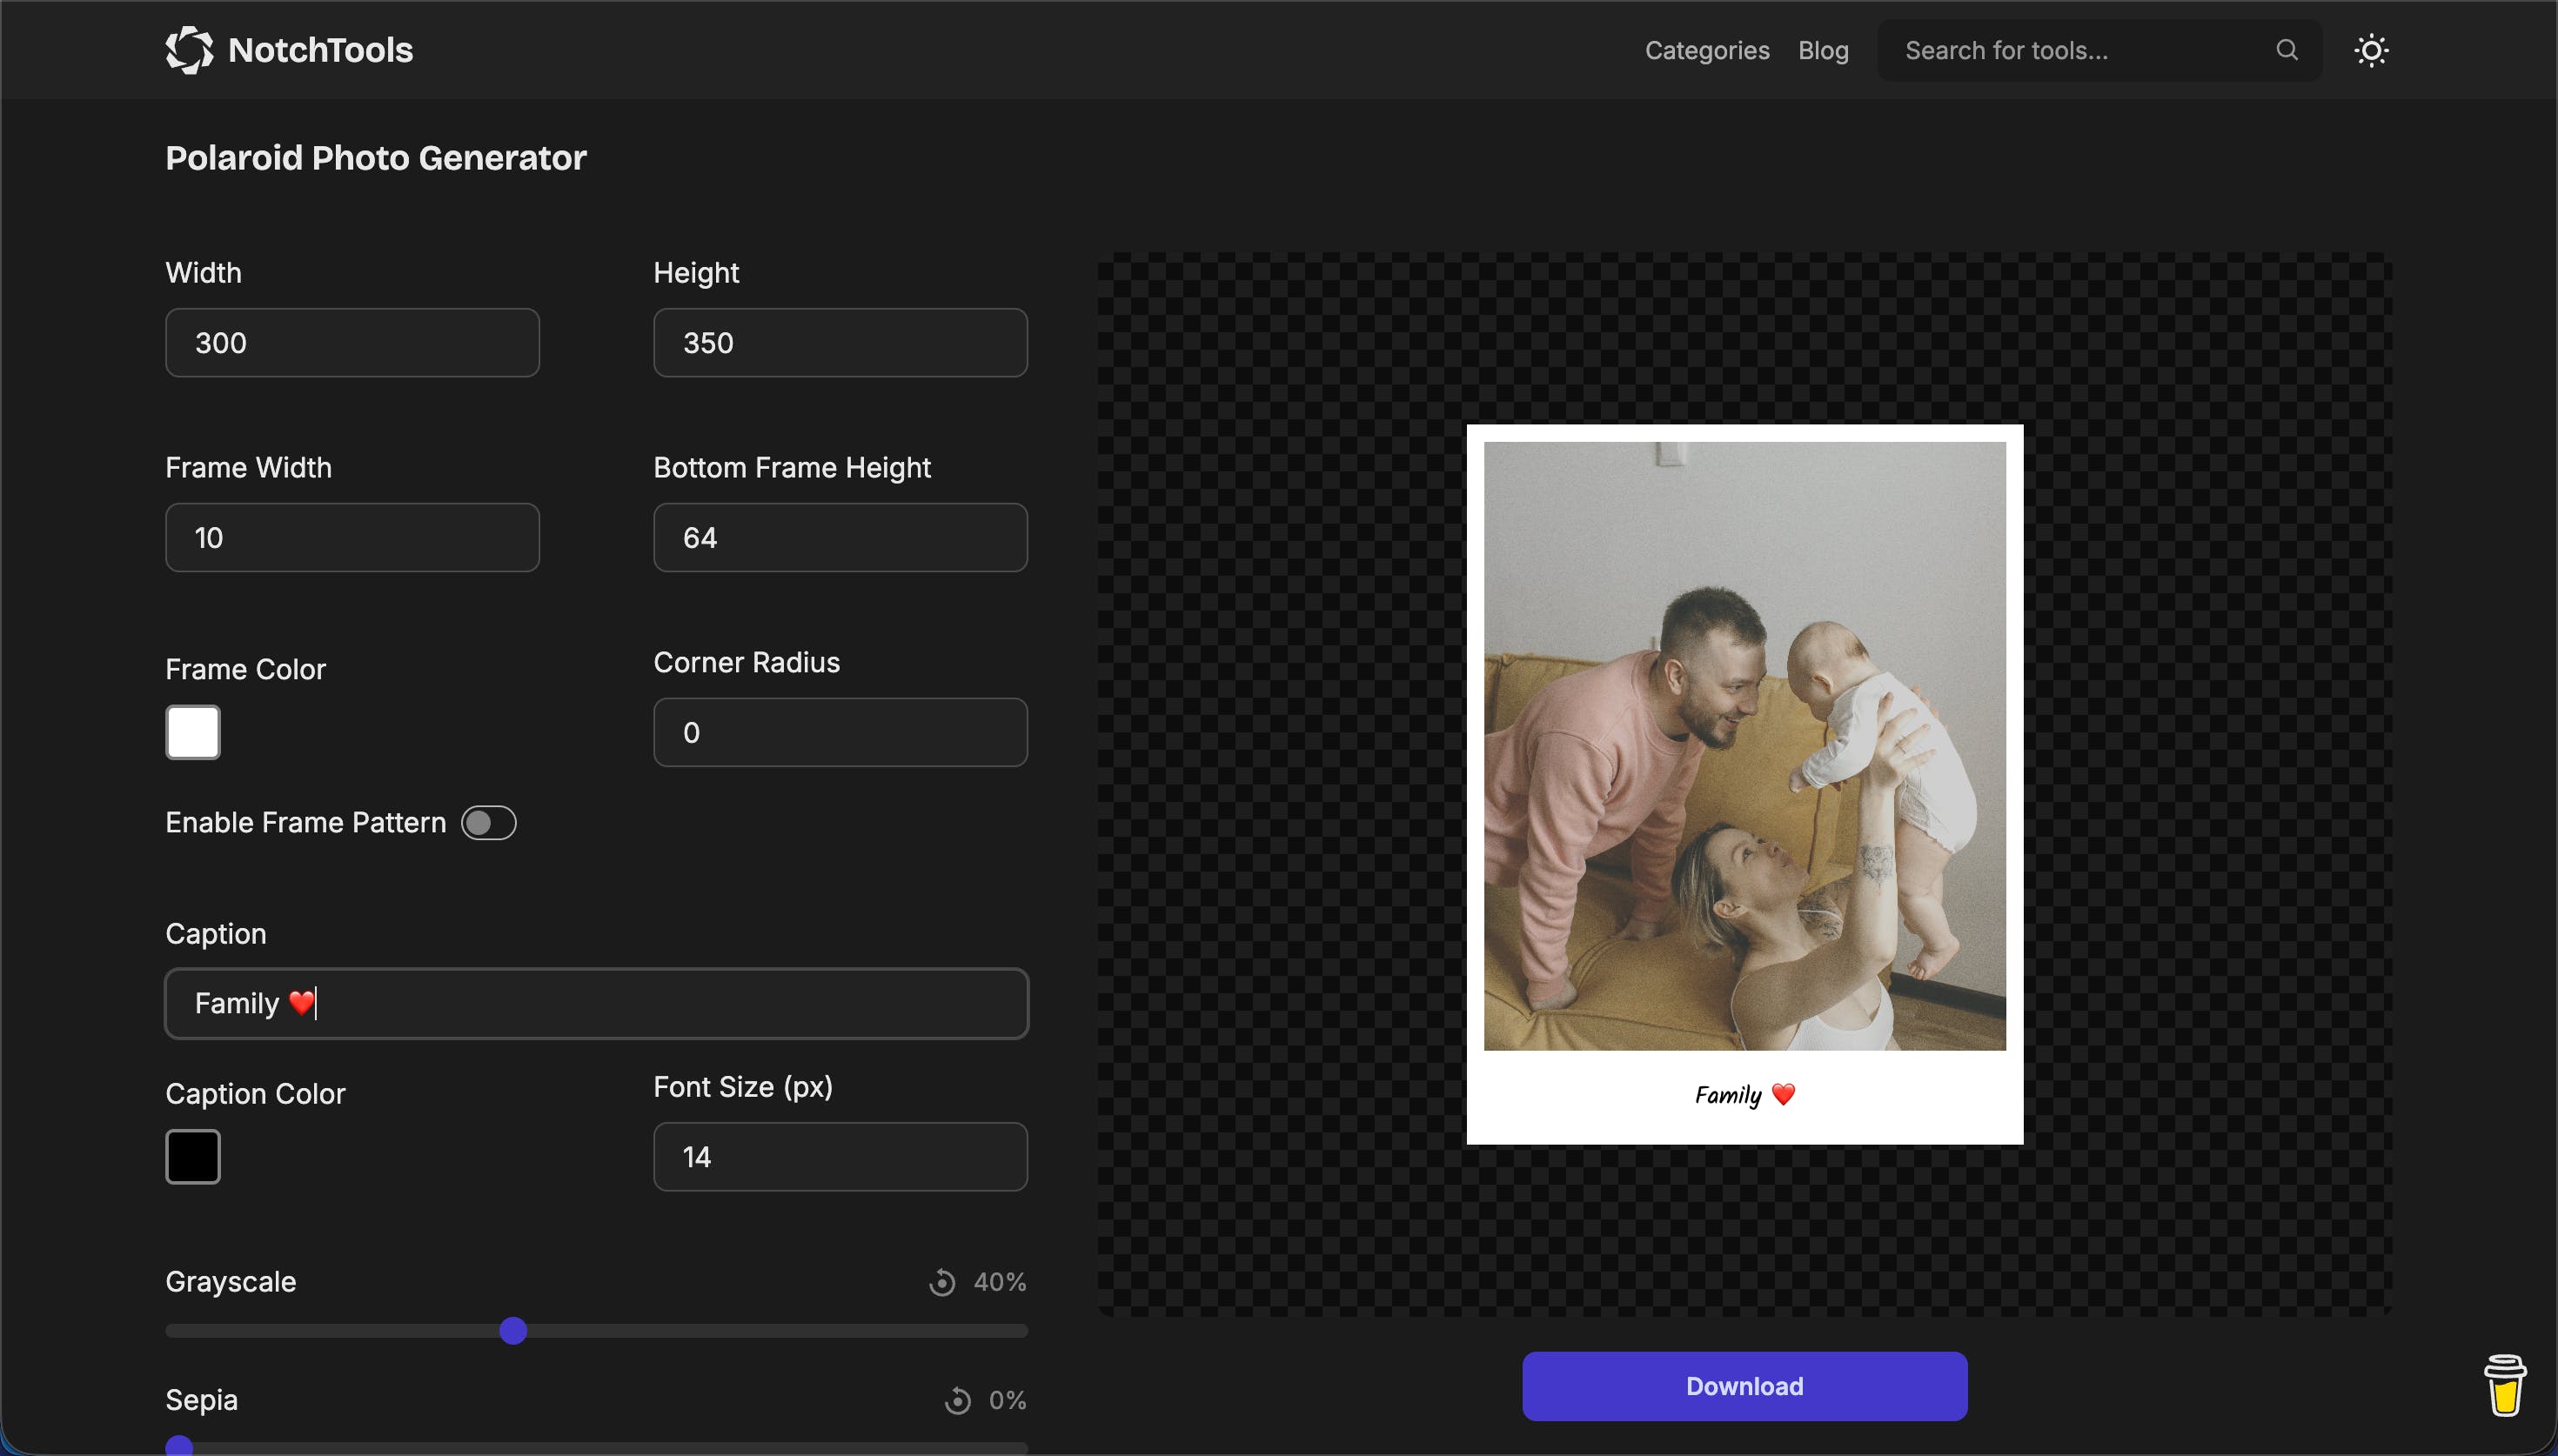Toggle light mode sun icon
This screenshot has width=2558, height=1456.
[2371, 50]
